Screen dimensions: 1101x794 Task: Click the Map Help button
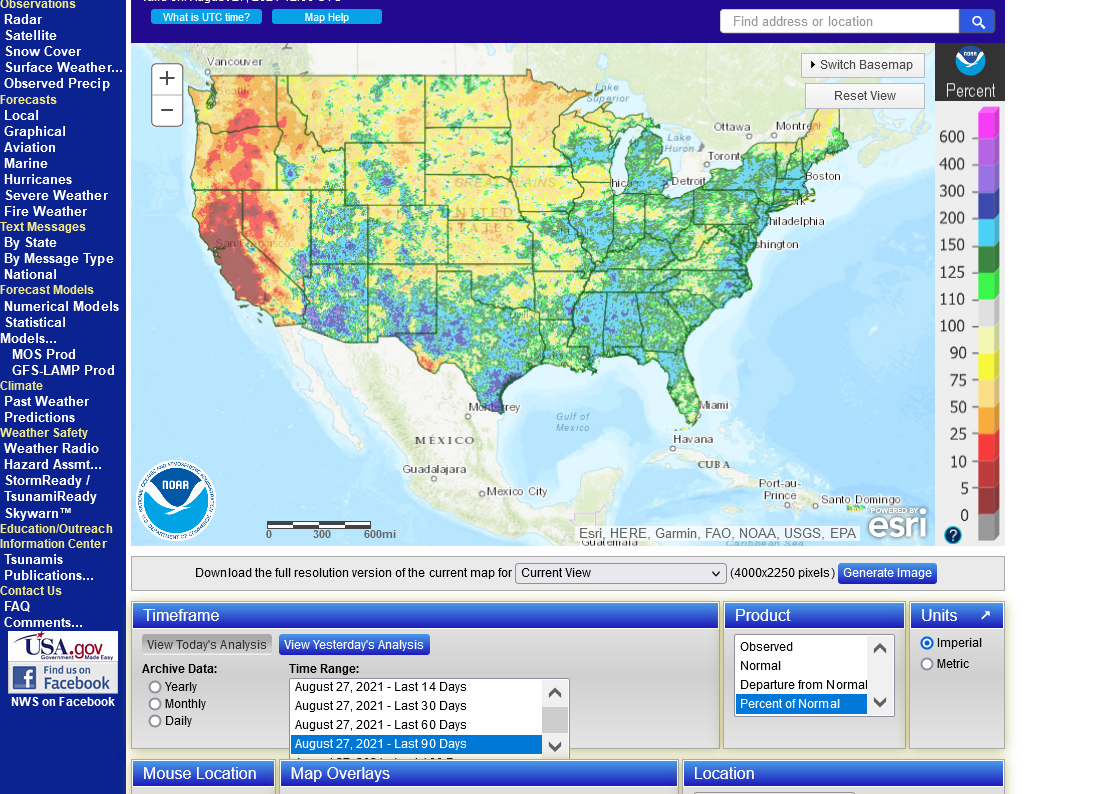pyautogui.click(x=327, y=17)
